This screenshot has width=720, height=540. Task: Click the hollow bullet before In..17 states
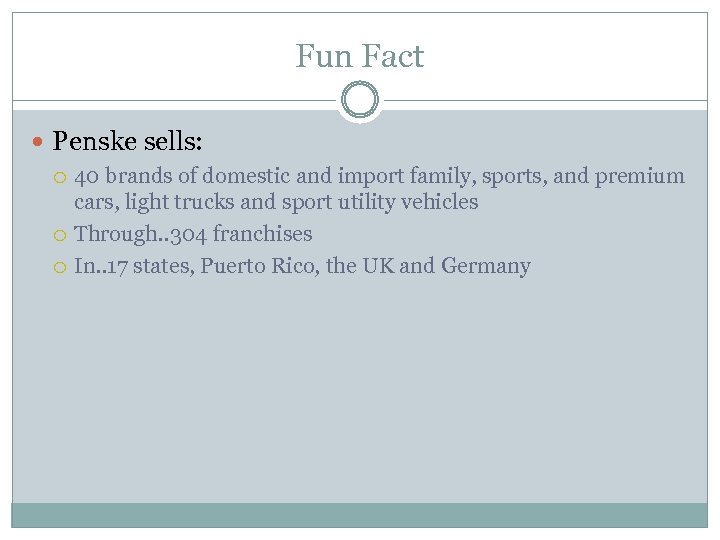tap(60, 267)
